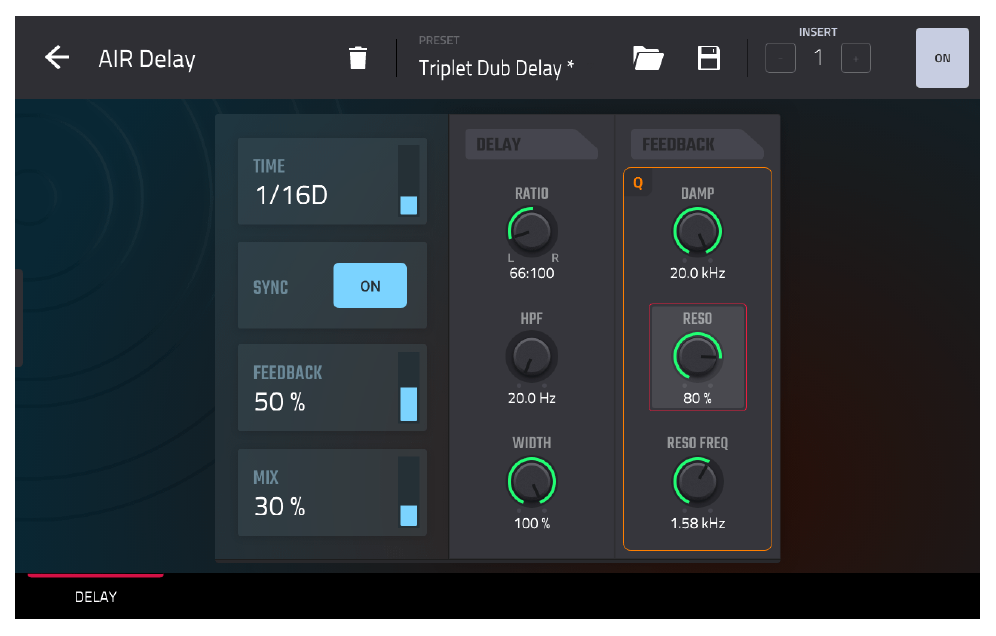Click the preset name Triplet Dub Delay *

pos(496,68)
